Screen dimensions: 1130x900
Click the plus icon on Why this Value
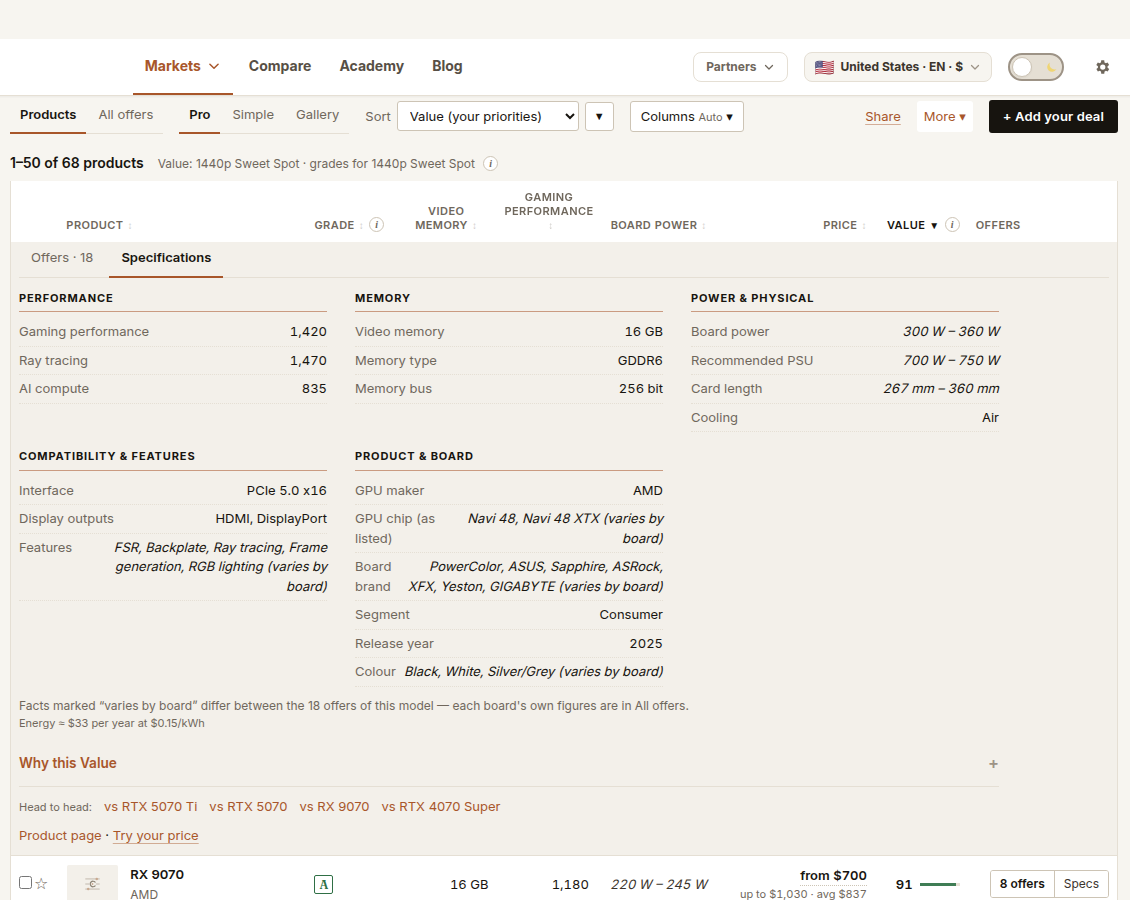click(993, 764)
